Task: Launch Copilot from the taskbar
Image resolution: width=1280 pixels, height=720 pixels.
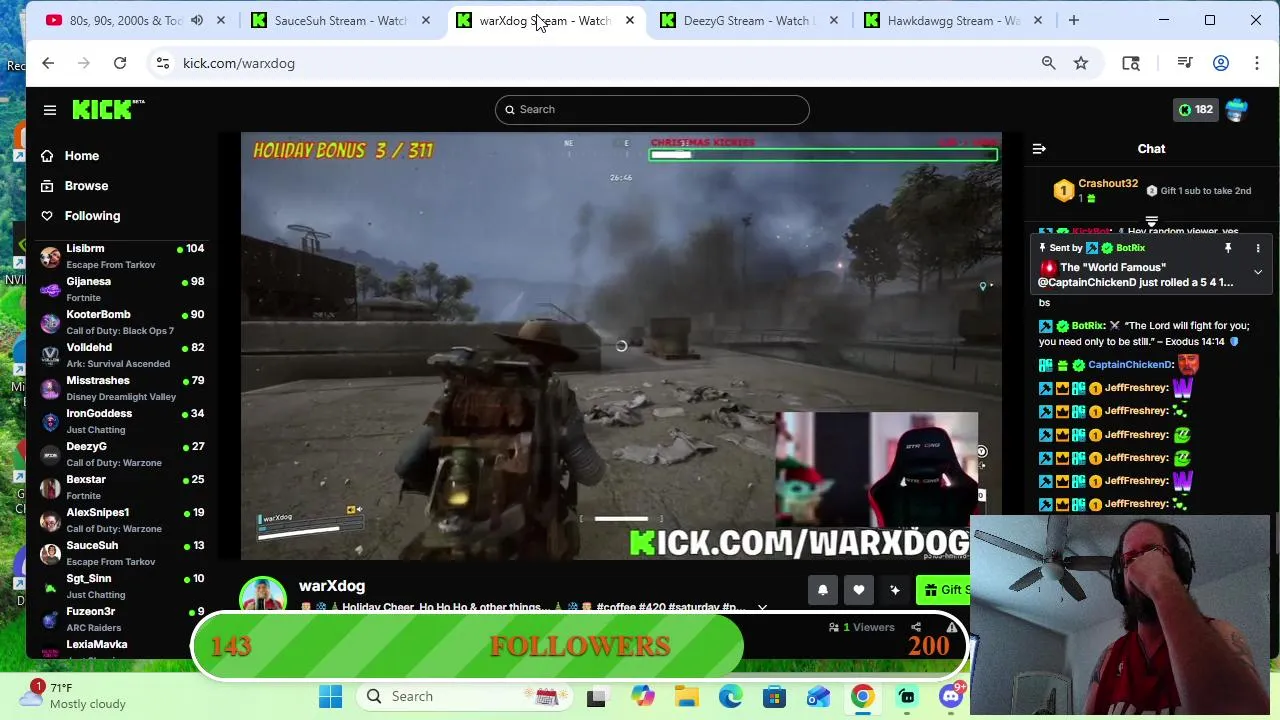Action: [642, 697]
